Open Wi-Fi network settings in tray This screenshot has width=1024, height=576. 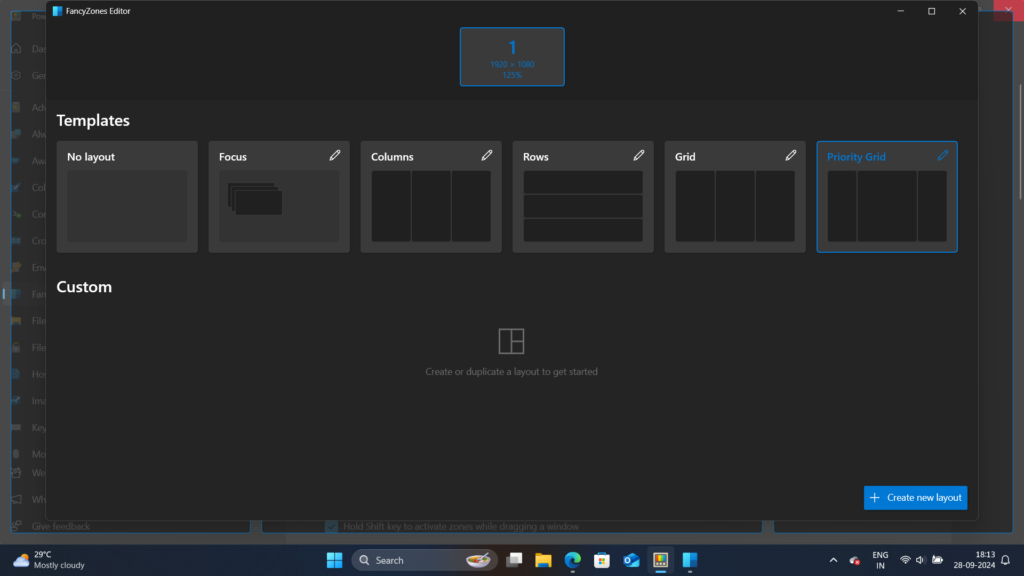tap(905, 560)
